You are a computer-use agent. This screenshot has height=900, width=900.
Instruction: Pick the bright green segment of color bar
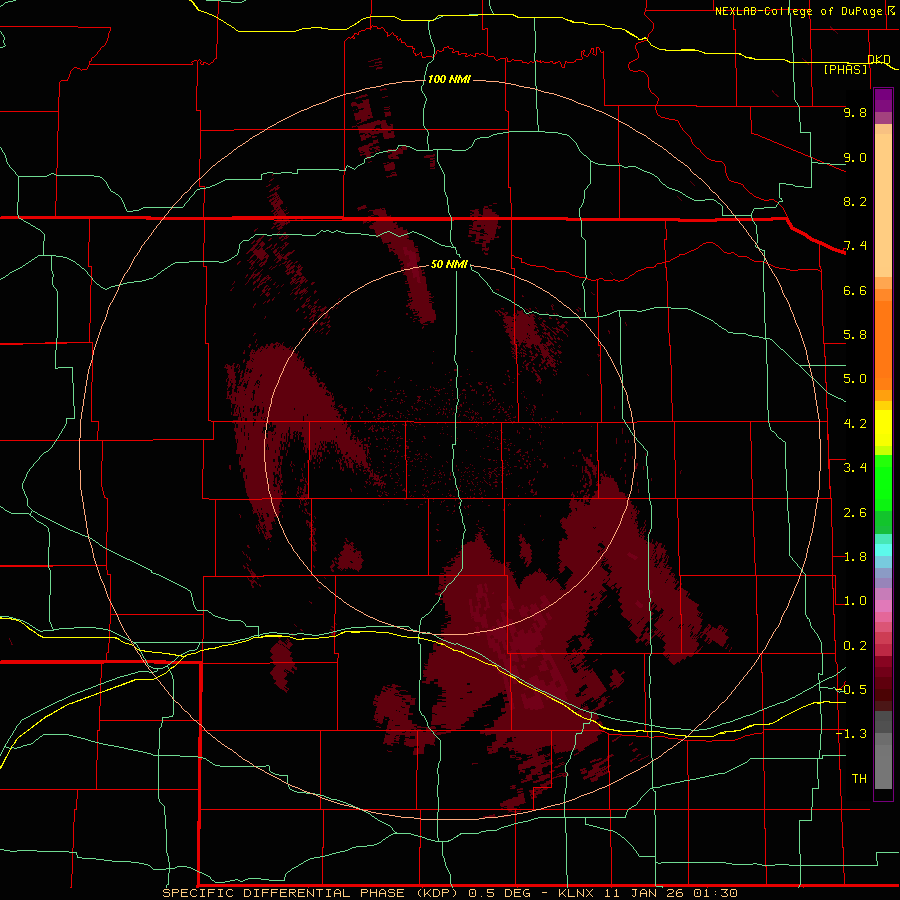883,482
